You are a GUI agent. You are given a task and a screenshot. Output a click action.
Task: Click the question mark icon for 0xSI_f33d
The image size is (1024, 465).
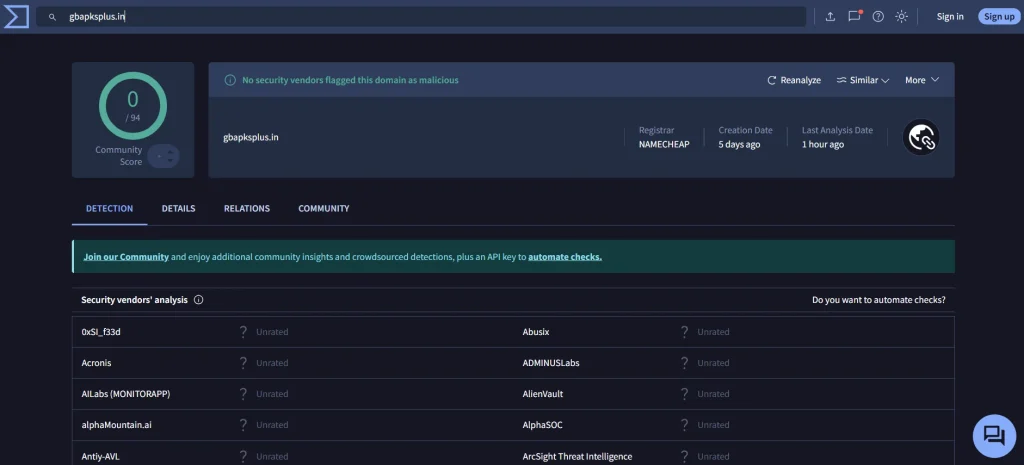243,332
